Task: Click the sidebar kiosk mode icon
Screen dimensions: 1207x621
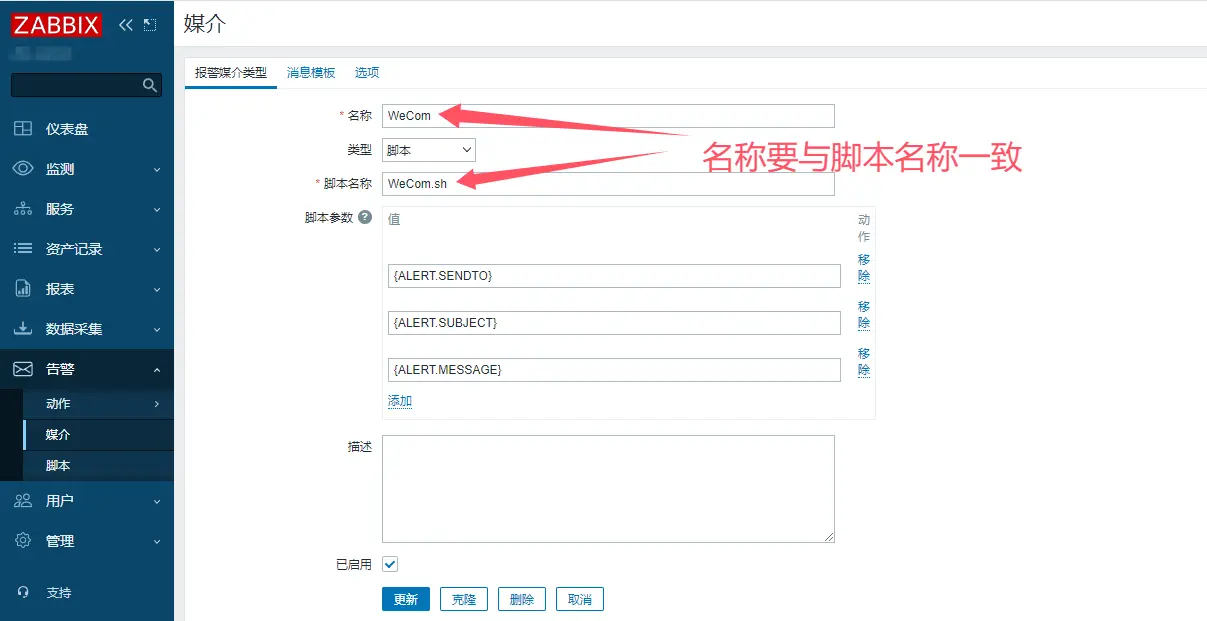Action: point(150,25)
